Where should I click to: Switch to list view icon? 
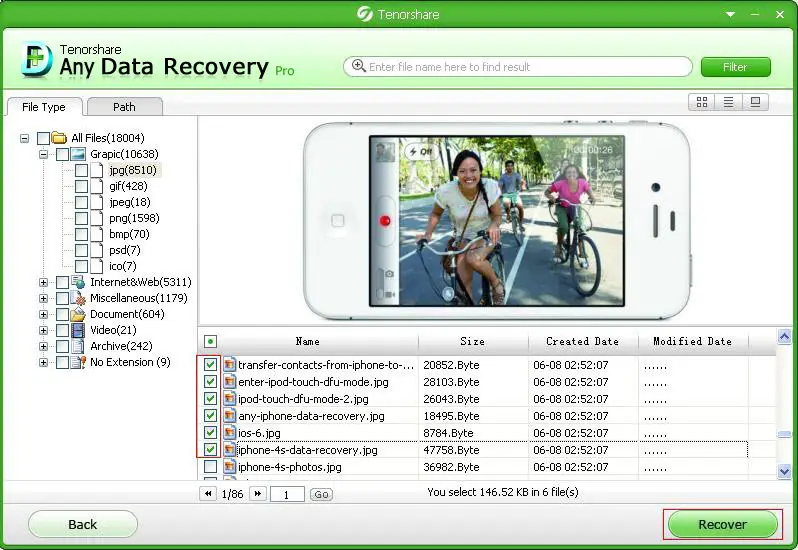[x=728, y=102]
